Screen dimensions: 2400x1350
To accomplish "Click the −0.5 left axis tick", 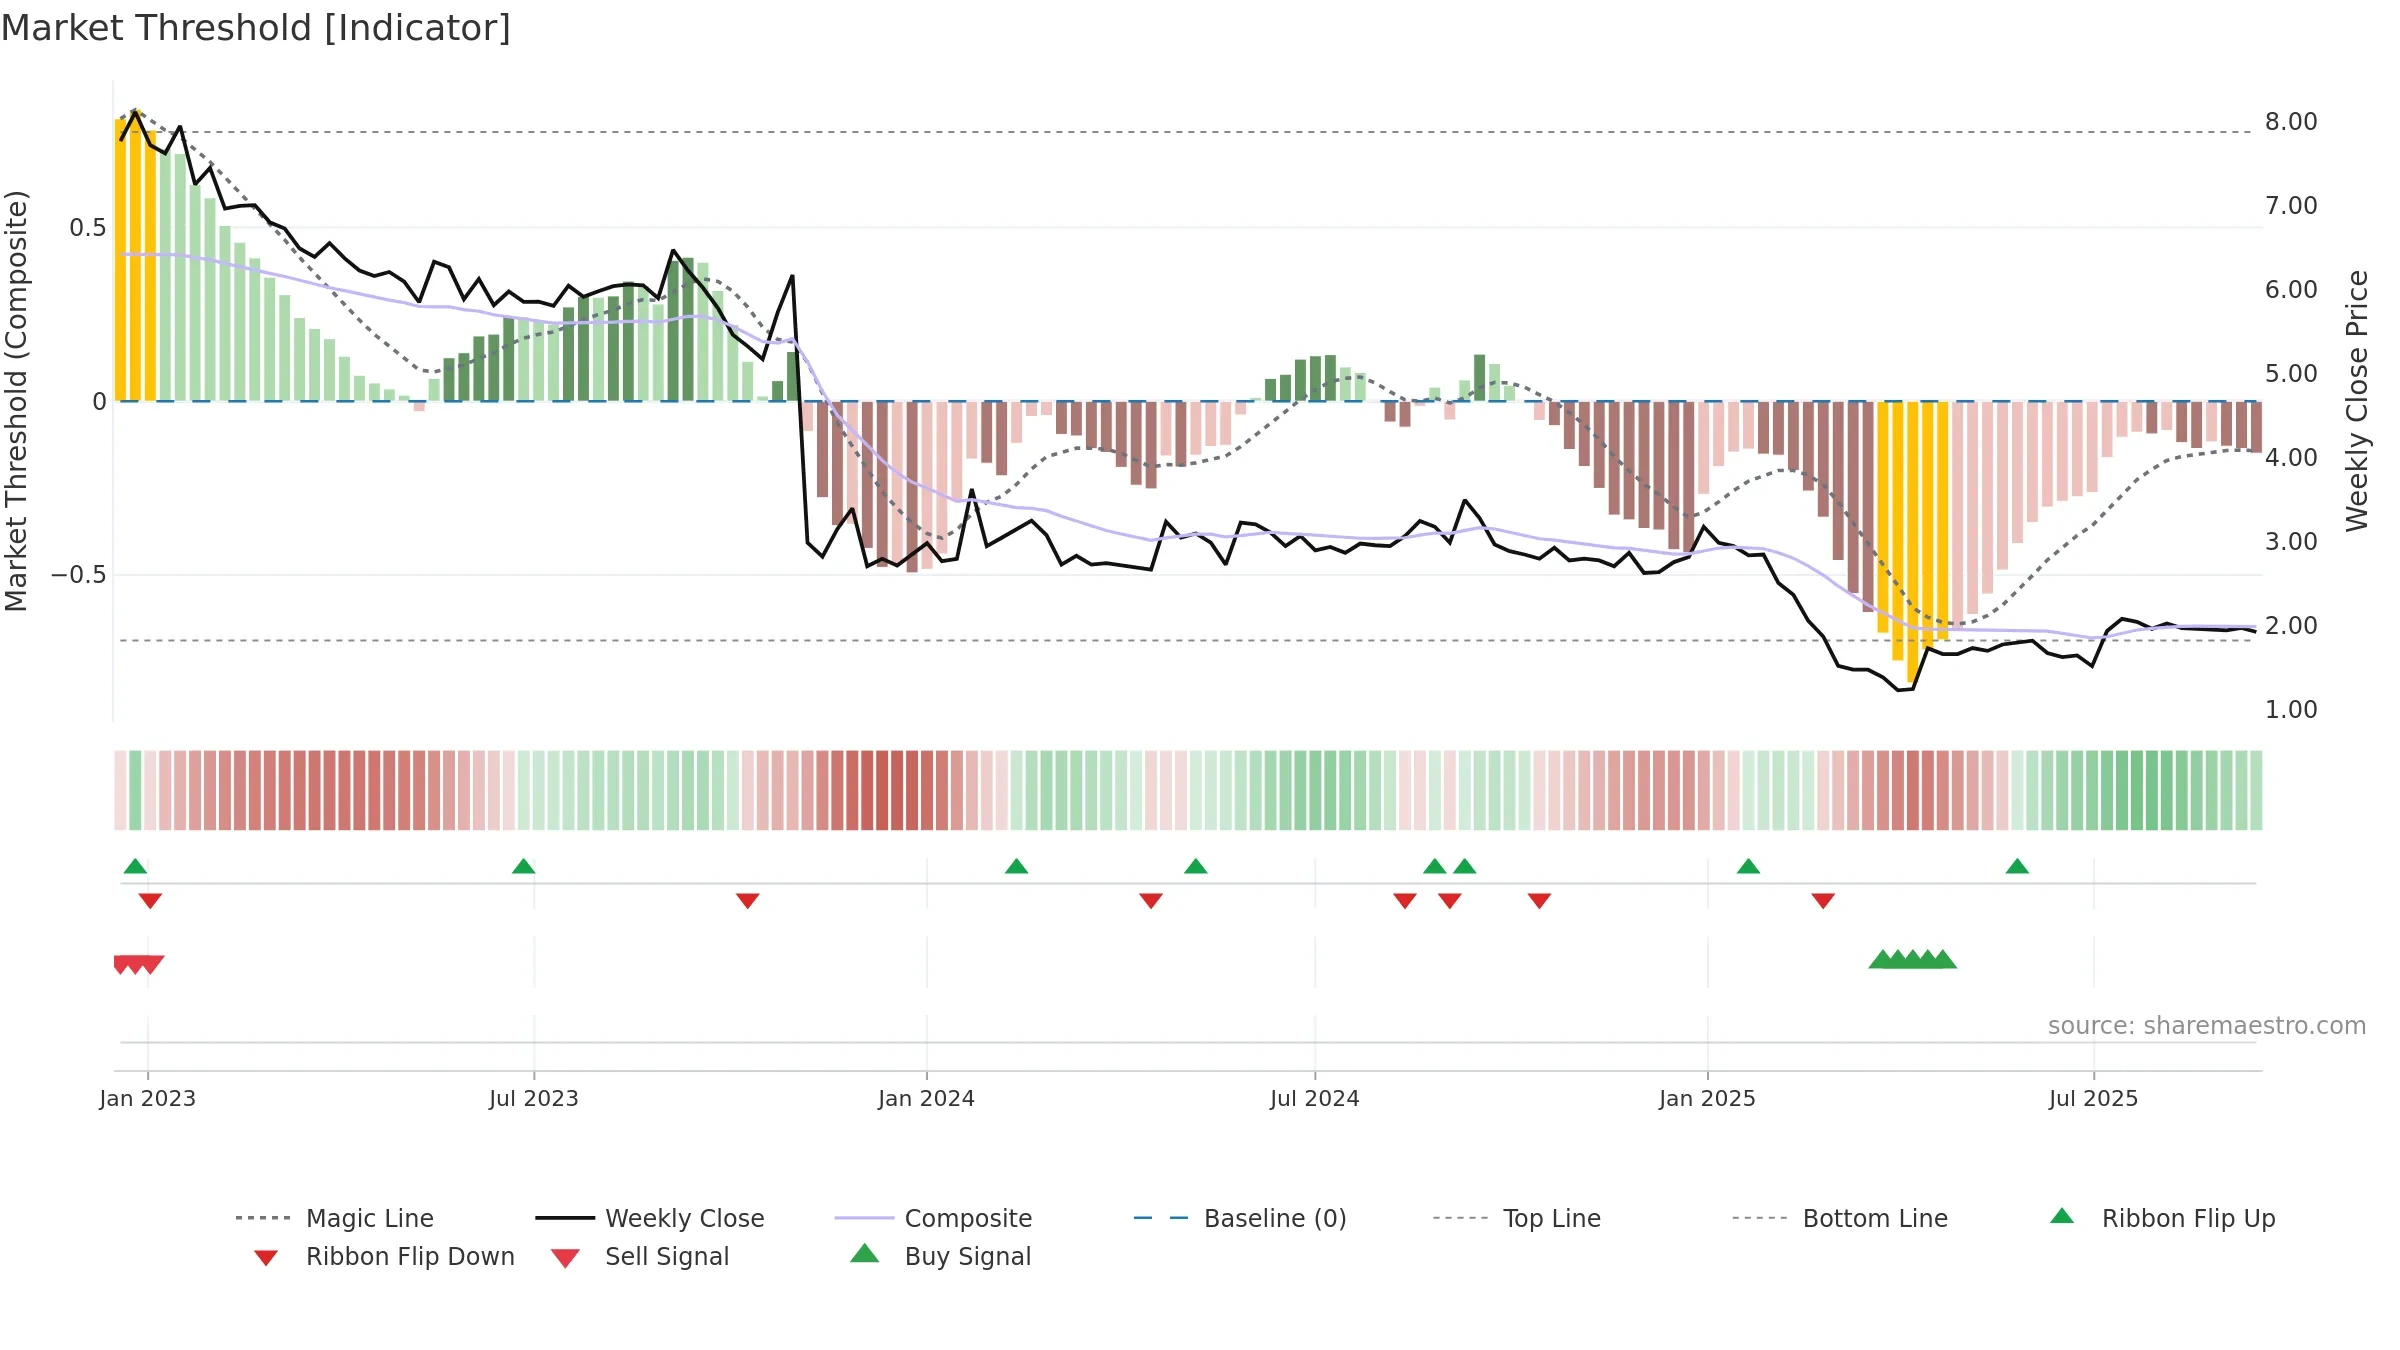I will [78, 575].
